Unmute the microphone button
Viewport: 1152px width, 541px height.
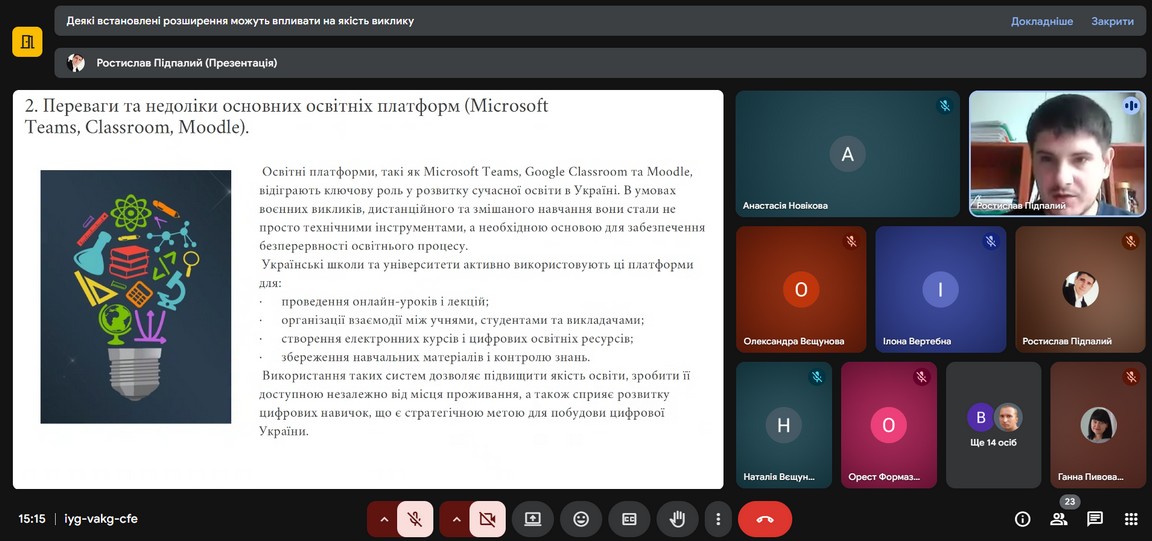click(415, 519)
